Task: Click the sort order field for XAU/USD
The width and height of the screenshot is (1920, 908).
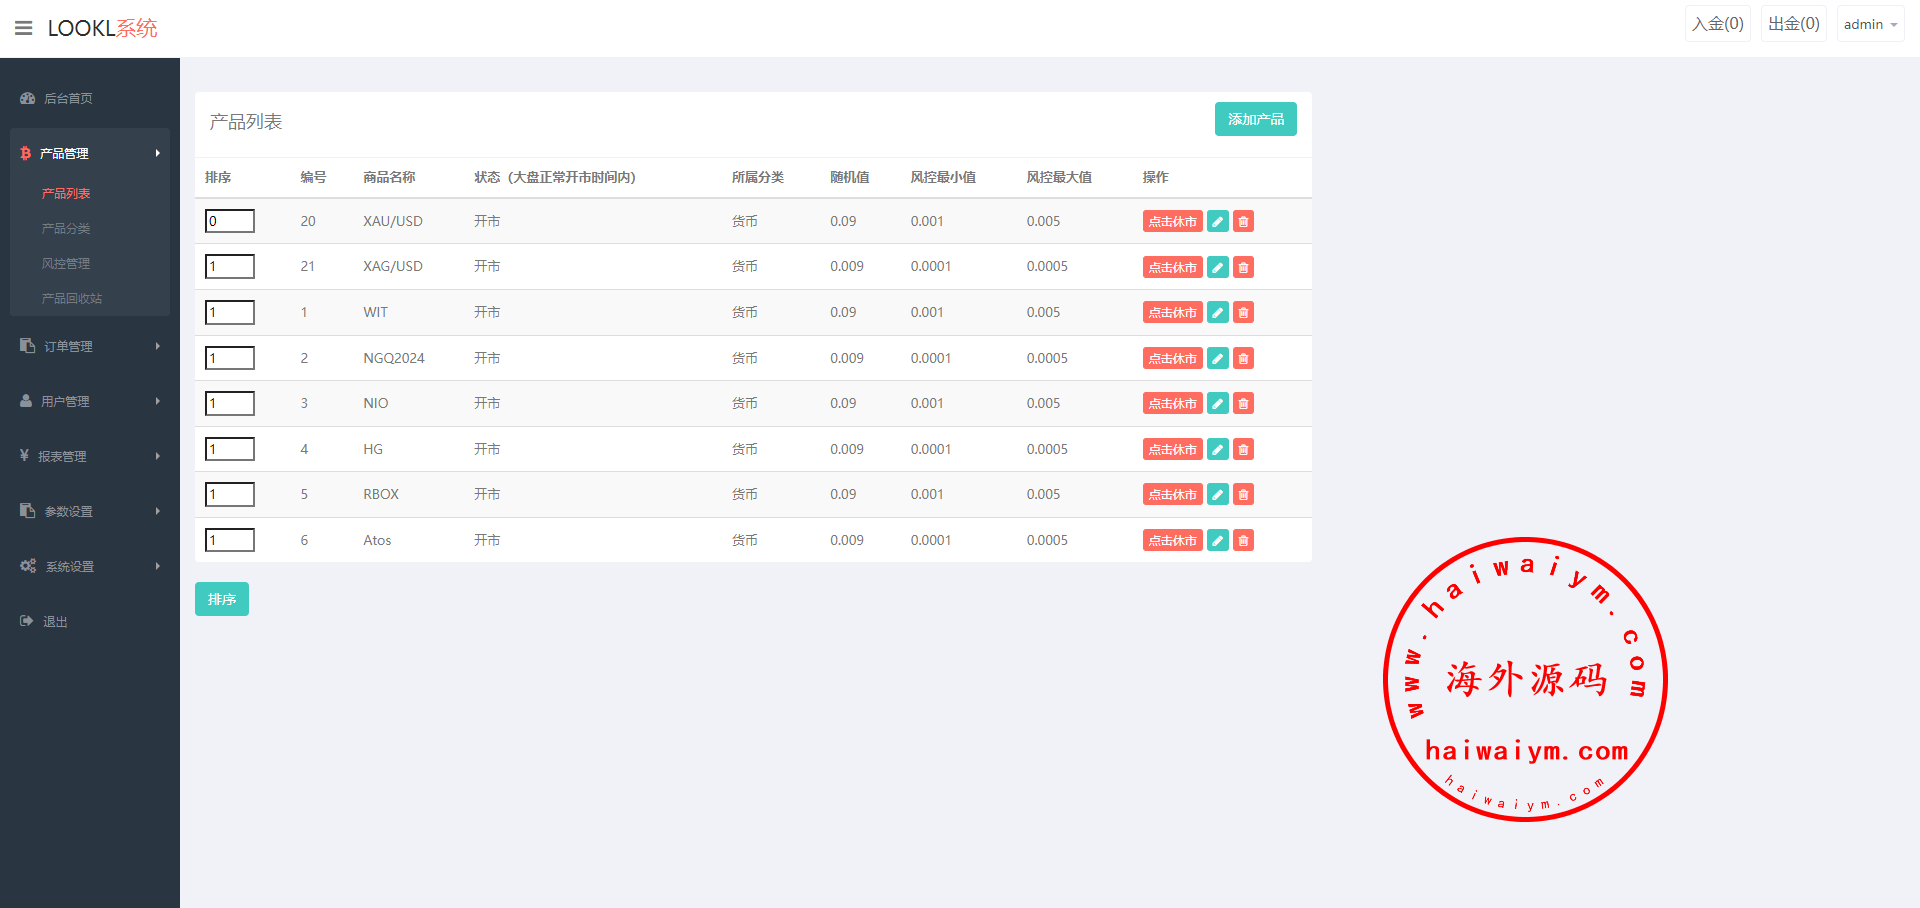Action: point(230,221)
